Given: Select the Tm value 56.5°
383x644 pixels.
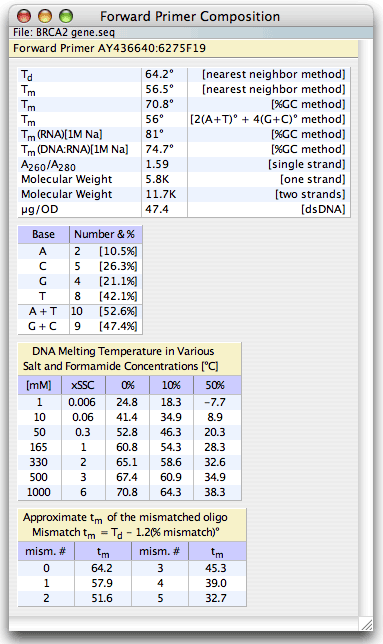Looking at the screenshot, I should pos(159,89).
